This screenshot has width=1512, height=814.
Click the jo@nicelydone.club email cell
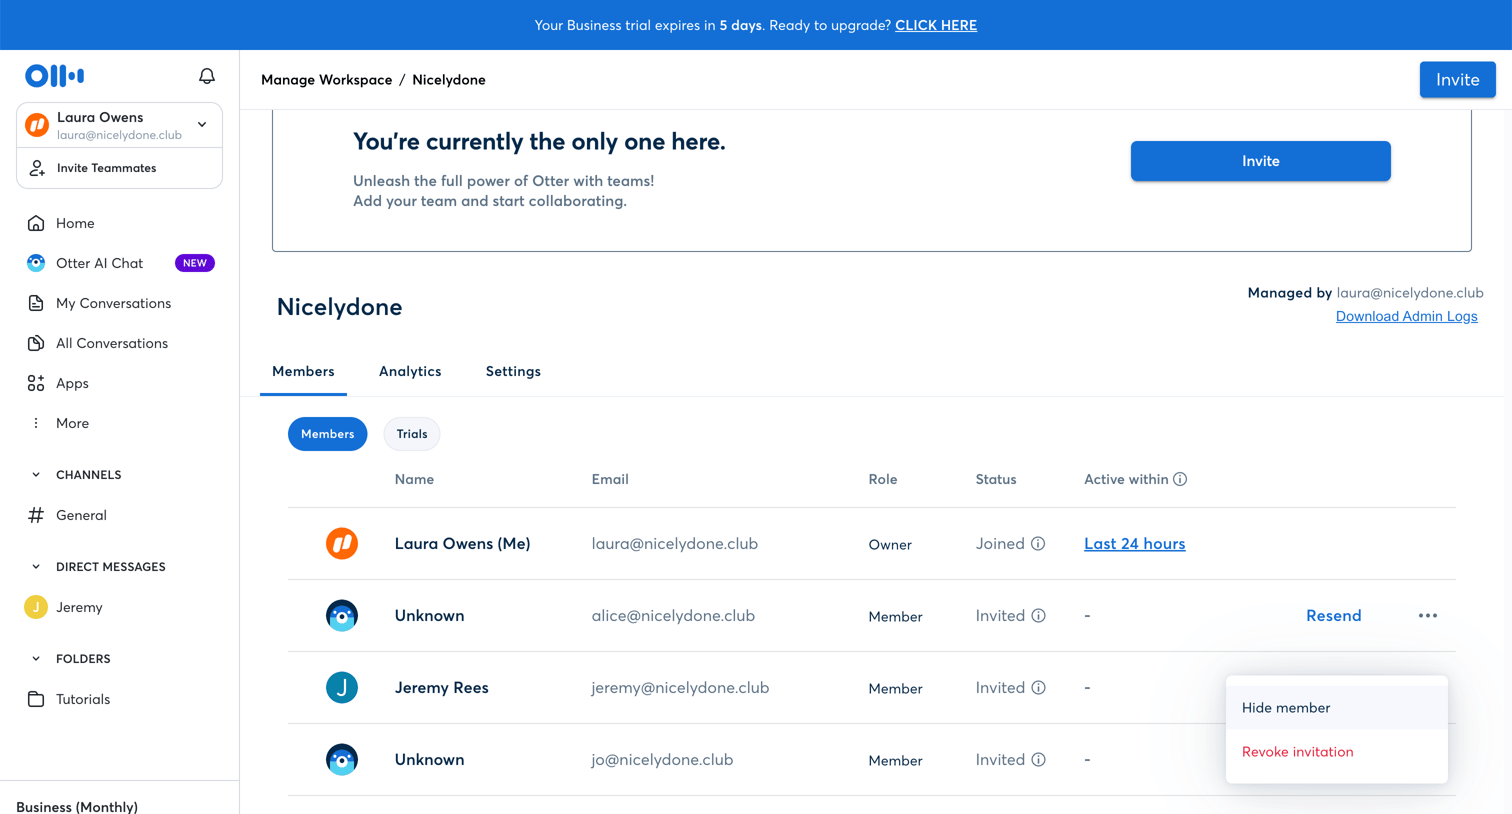click(662, 760)
